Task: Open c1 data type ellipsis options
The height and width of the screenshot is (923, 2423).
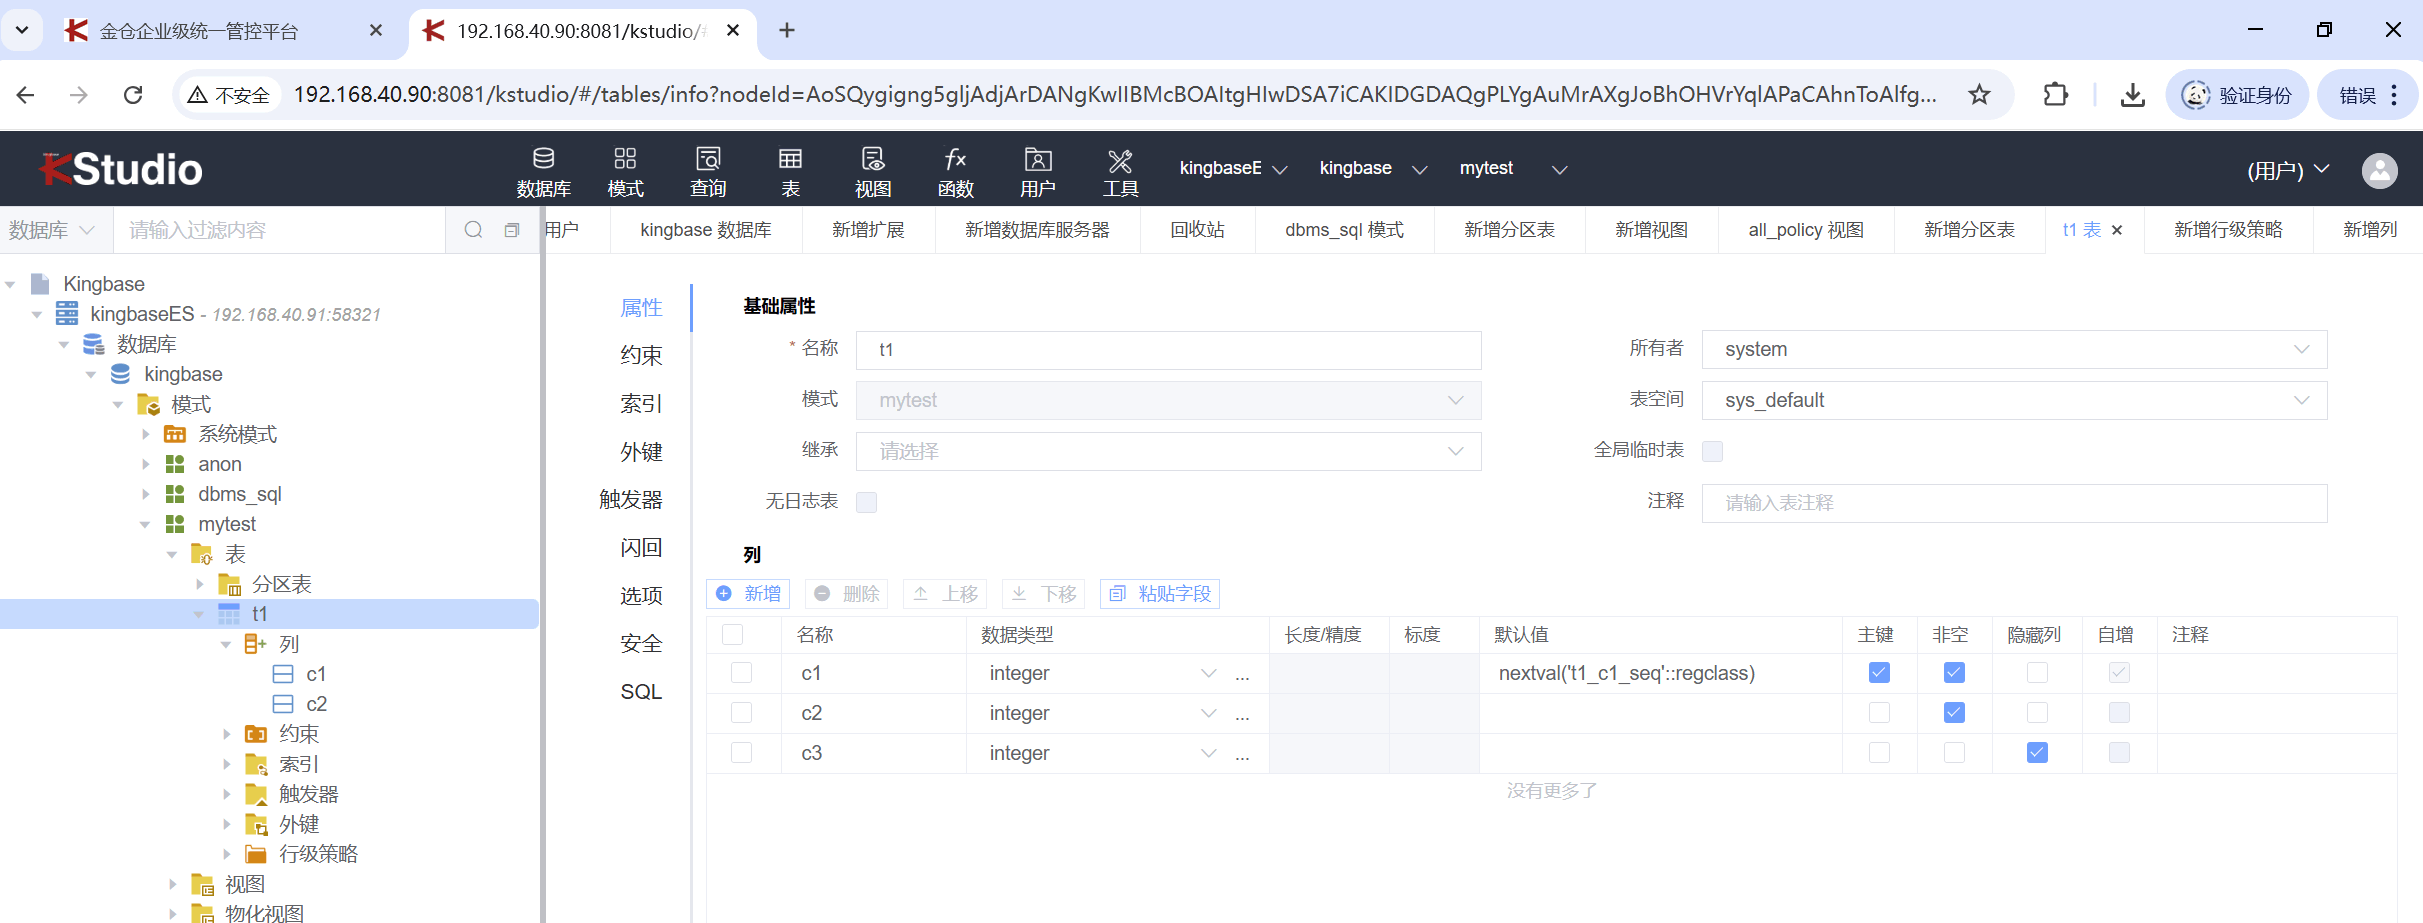Action: coord(1242,674)
